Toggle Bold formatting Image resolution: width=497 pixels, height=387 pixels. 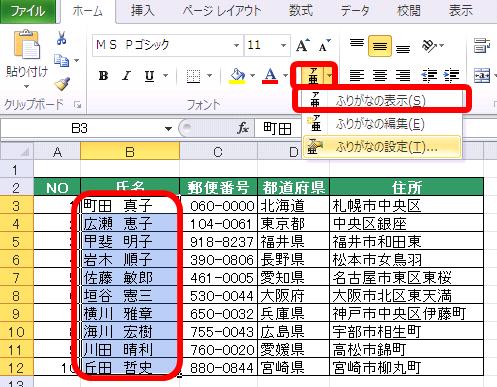(103, 76)
